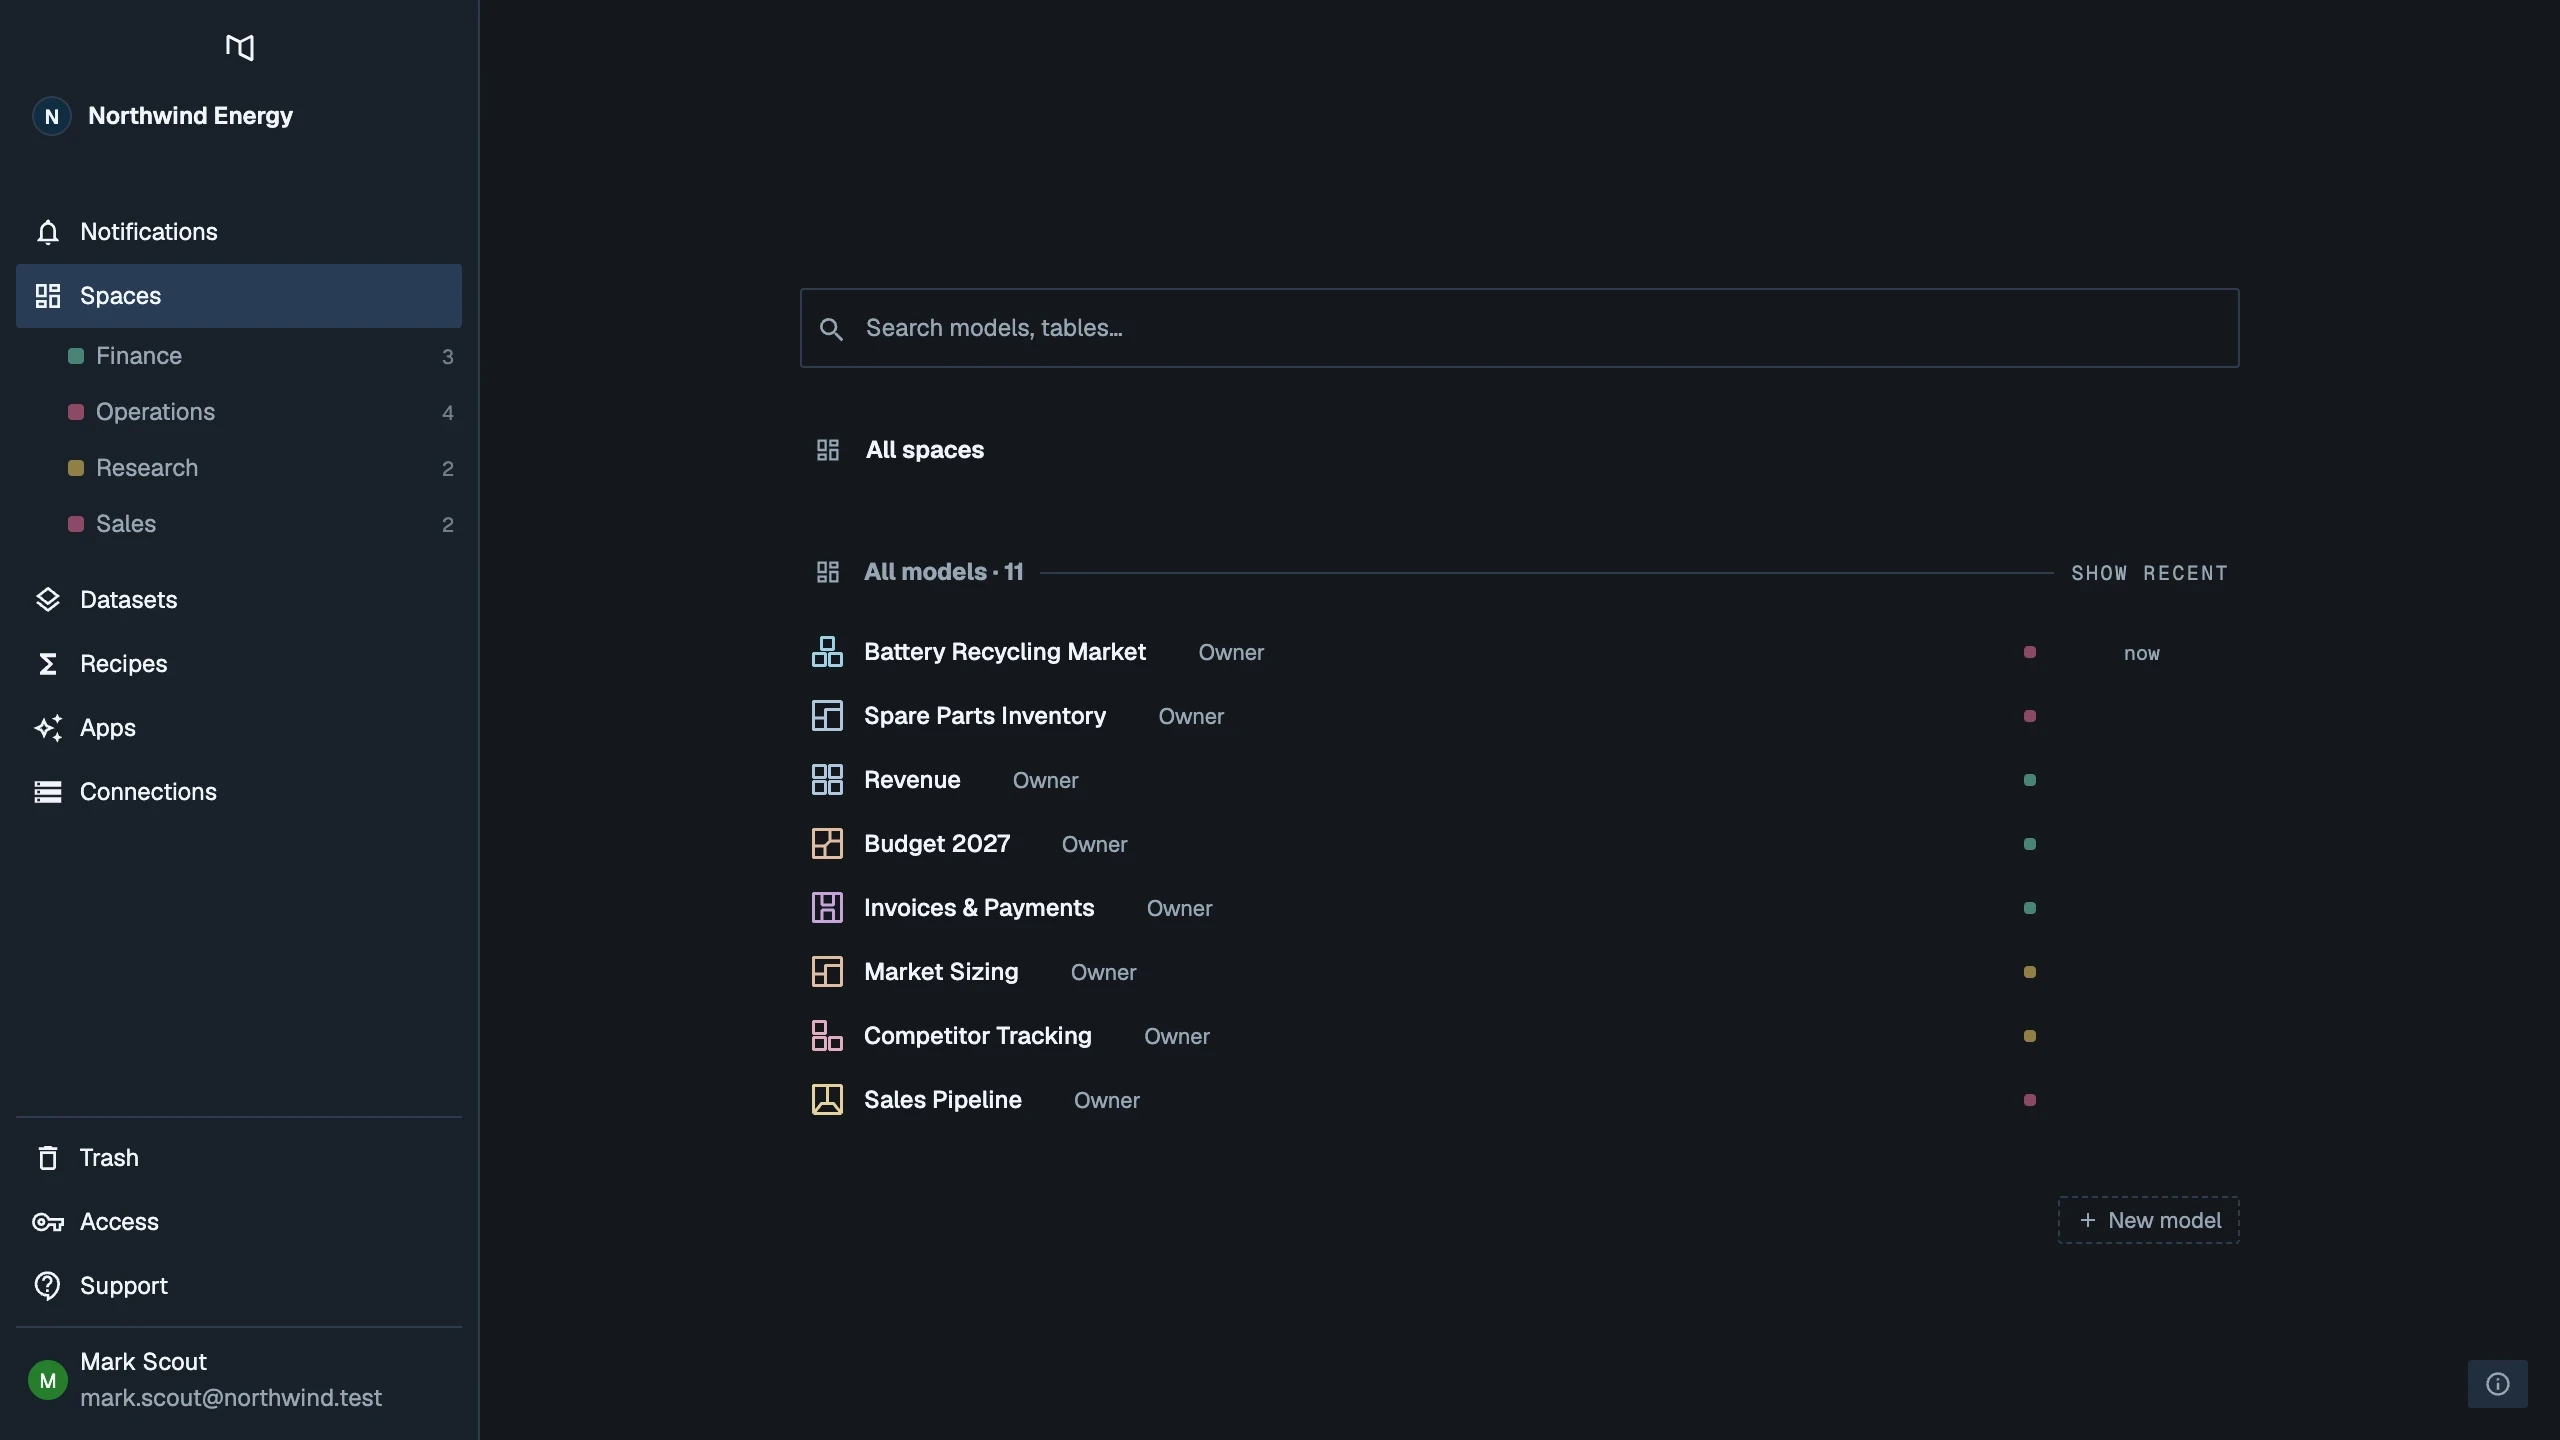Click the New model button
Screen dimensions: 2560x1440
2148,1220
